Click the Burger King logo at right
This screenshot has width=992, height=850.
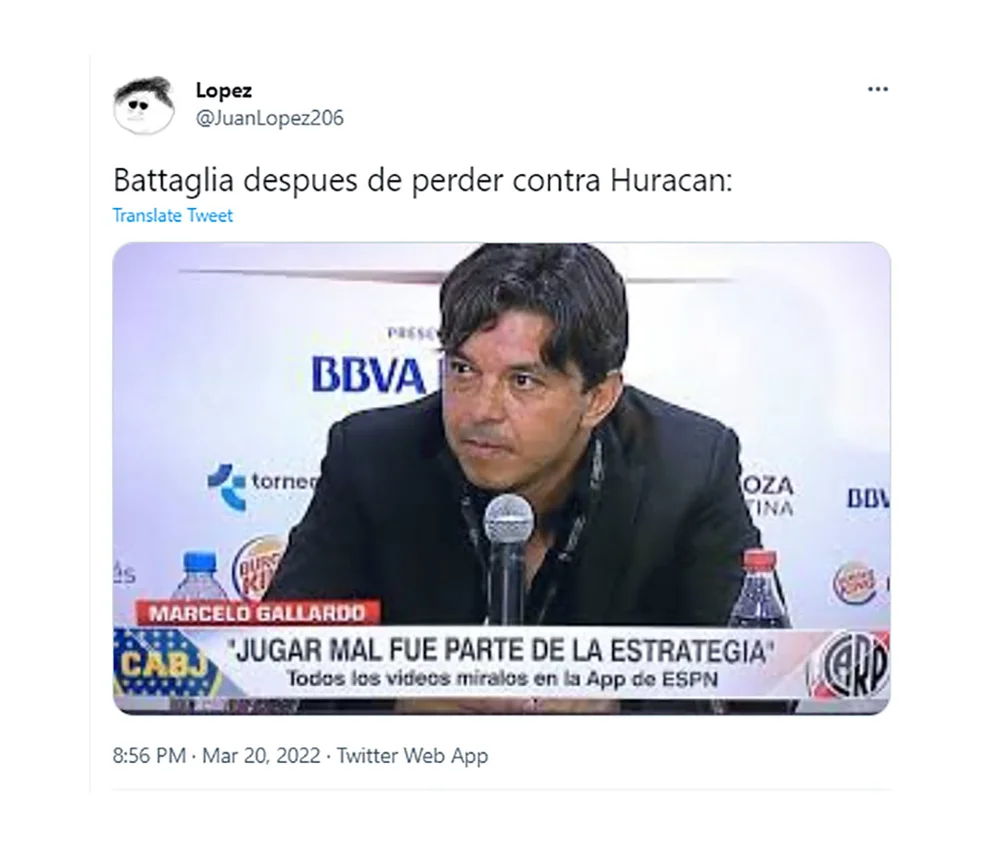click(x=853, y=582)
